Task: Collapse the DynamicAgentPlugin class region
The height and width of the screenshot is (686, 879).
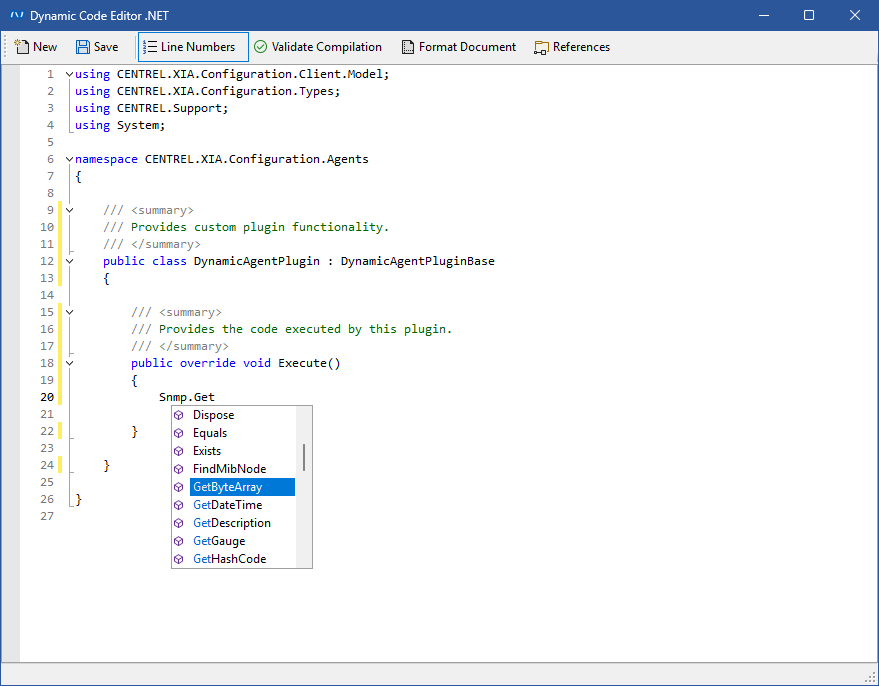Action: click(69, 261)
